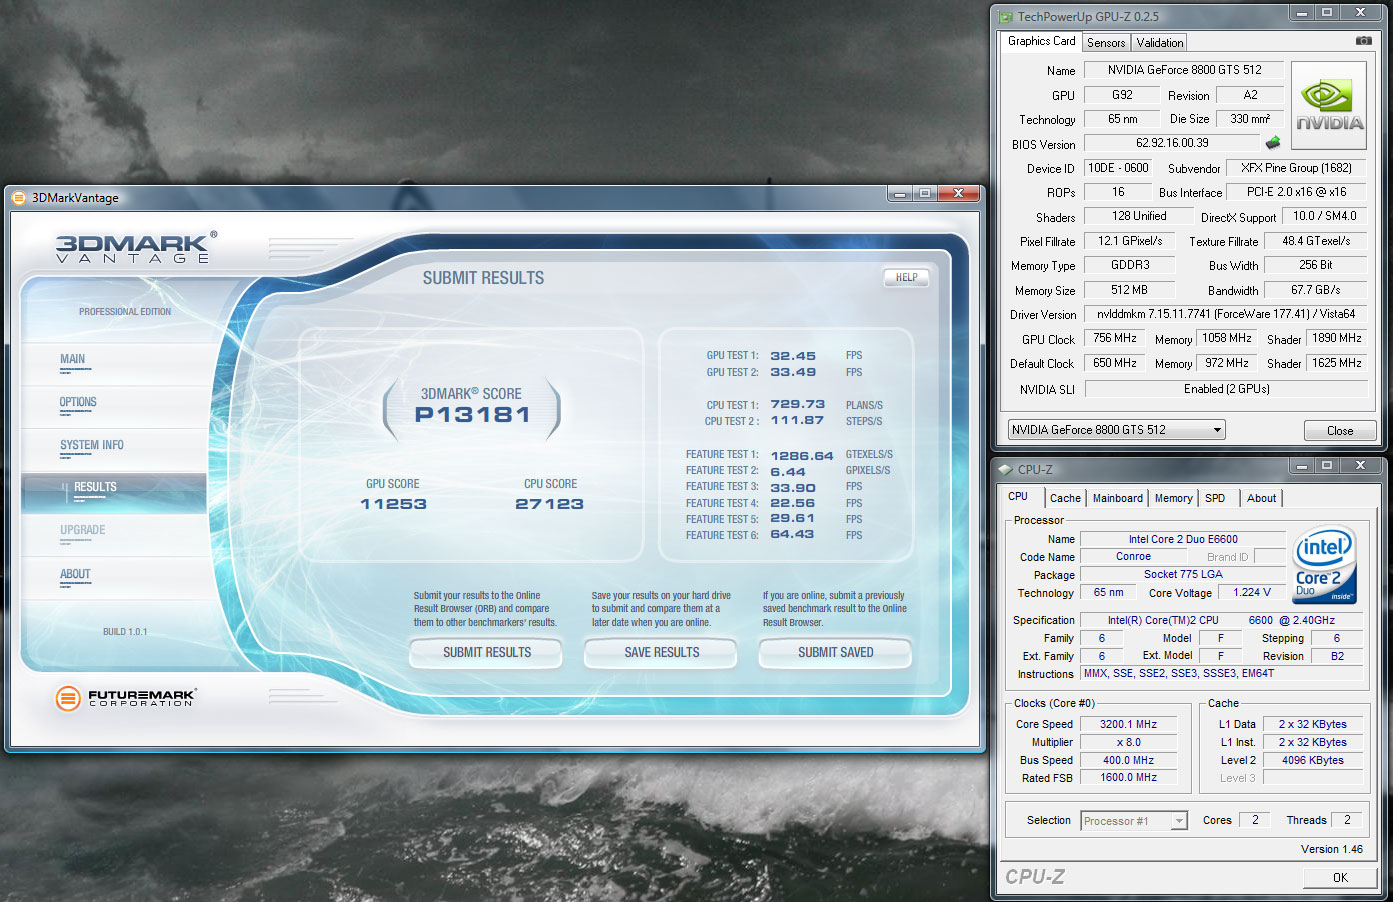Switch to the Sensors tab in GPU-Z

[x=1106, y=43]
